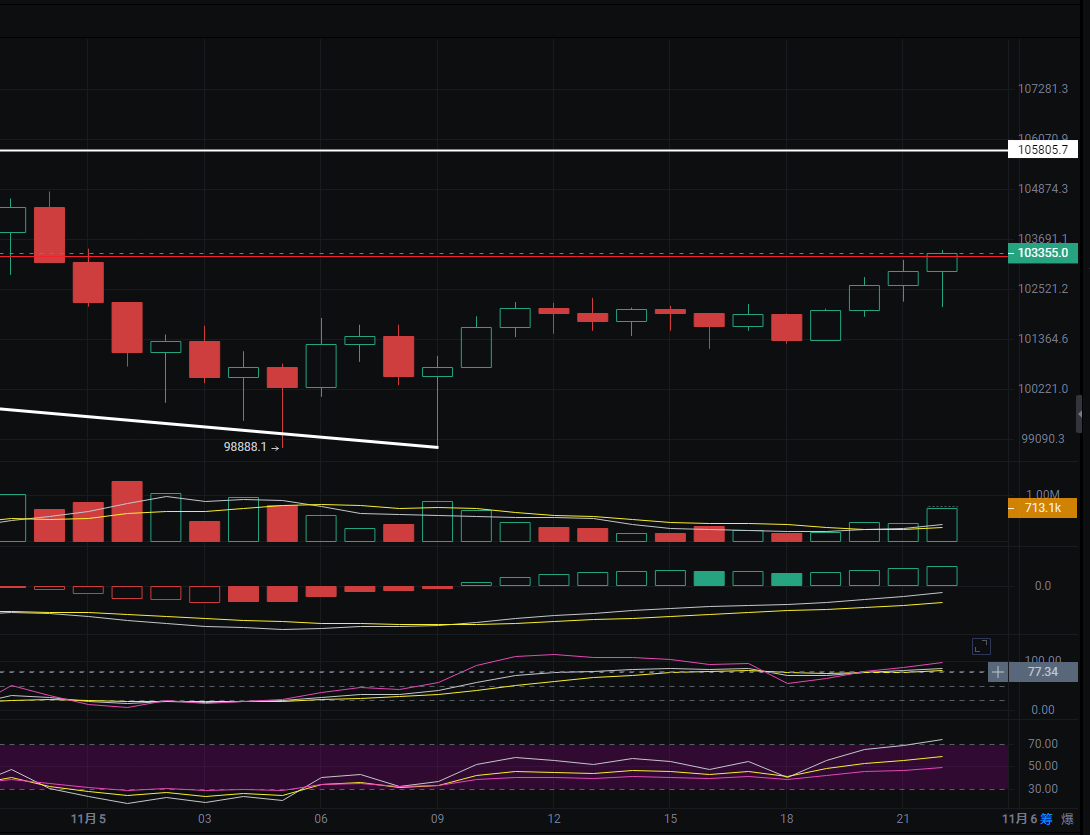
Task: Click the 77.34 indicator value tag
Action: click(1043, 672)
